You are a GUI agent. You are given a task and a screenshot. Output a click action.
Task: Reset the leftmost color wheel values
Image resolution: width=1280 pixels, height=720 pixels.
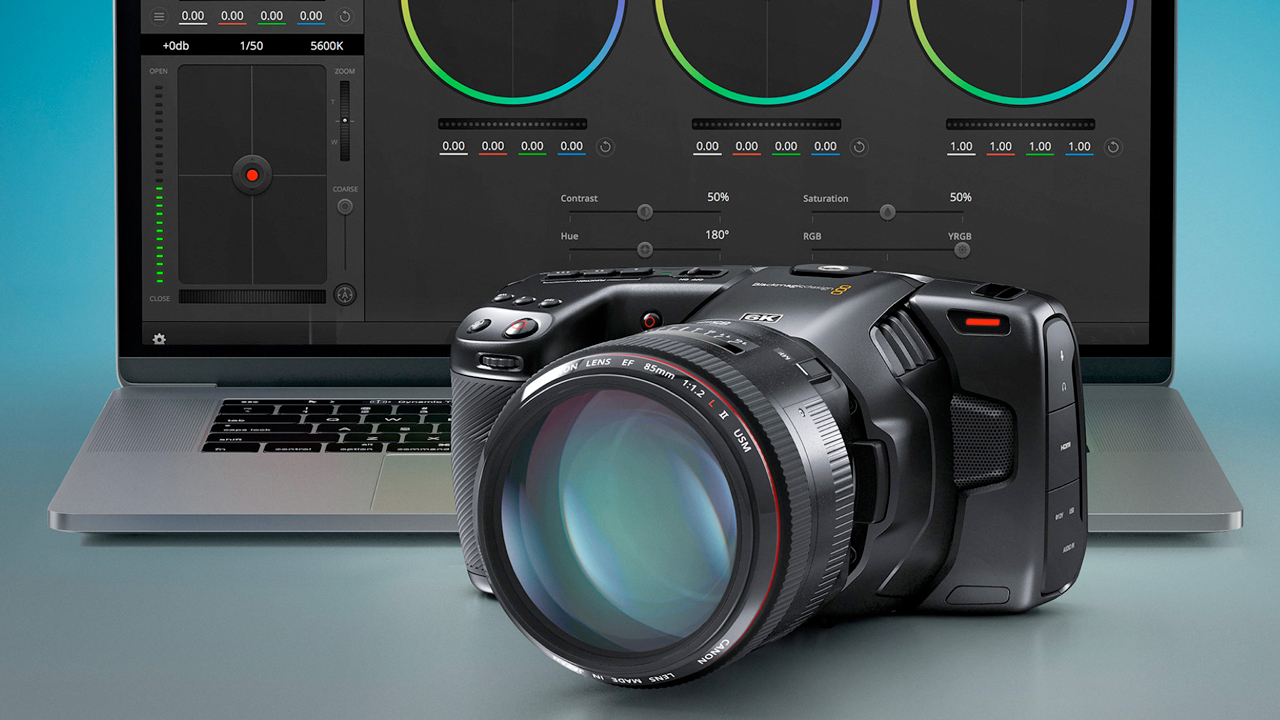(605, 147)
